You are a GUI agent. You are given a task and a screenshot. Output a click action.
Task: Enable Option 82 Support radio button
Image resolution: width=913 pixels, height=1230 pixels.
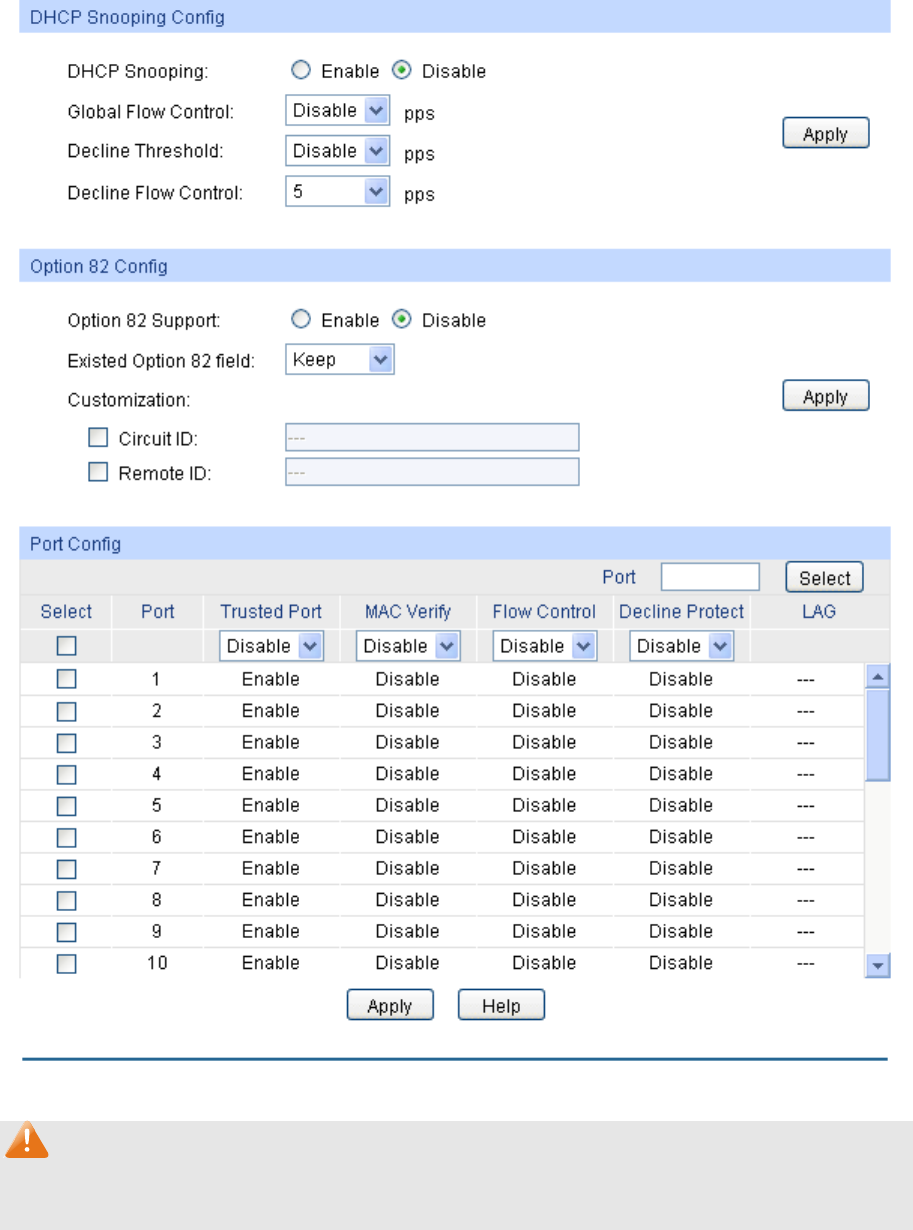(x=300, y=320)
